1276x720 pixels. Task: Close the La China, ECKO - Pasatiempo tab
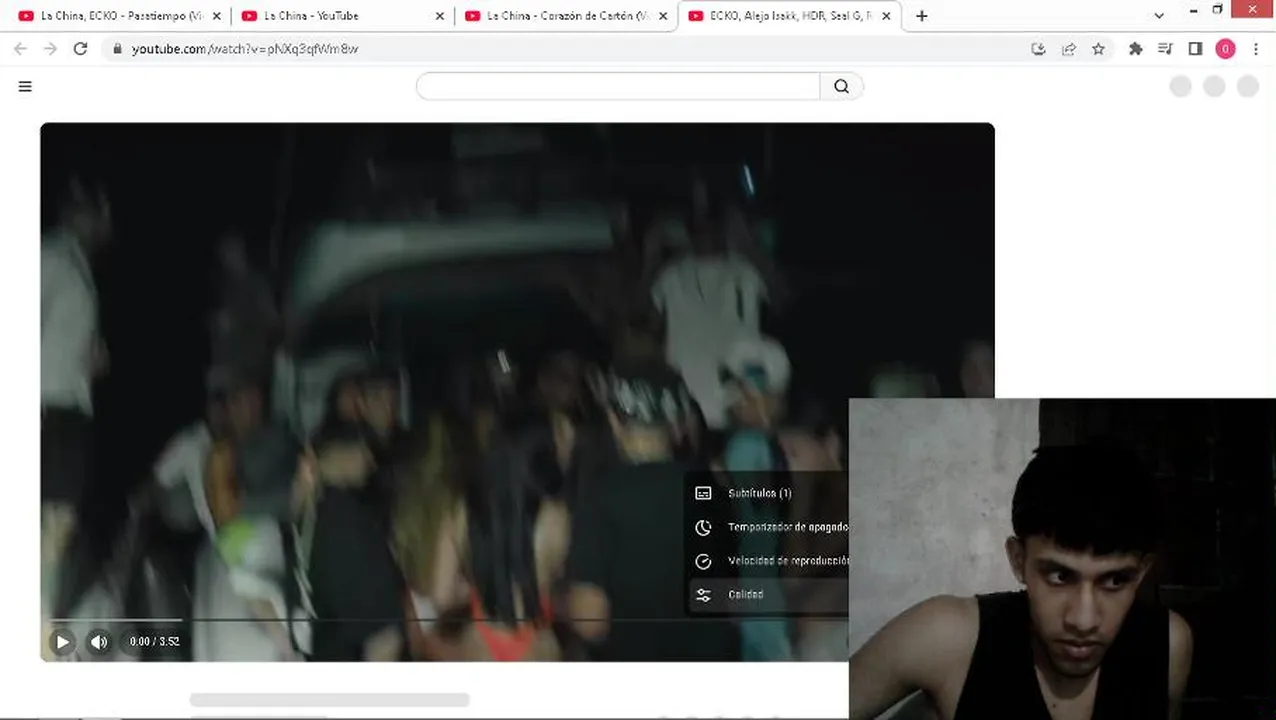[216, 16]
